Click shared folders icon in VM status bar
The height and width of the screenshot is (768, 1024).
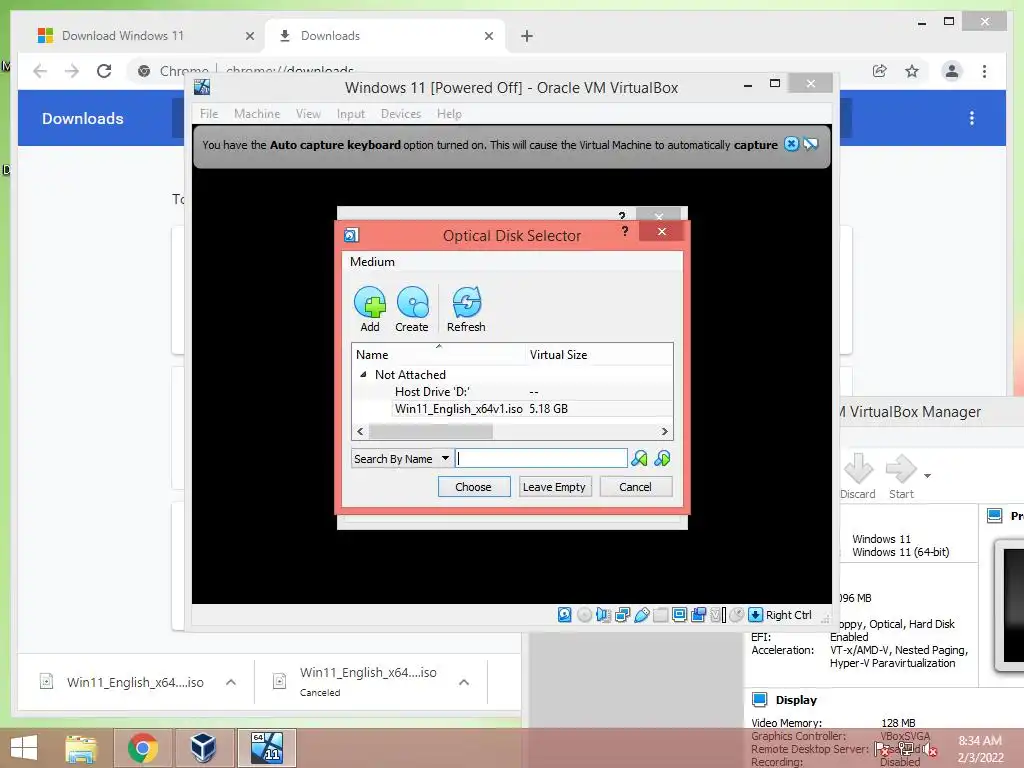(x=660, y=615)
